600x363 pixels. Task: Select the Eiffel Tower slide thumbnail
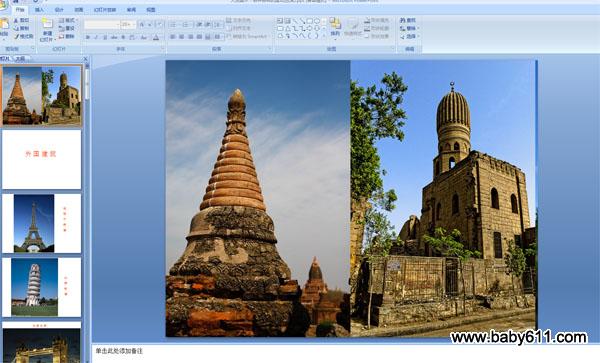tap(42, 223)
